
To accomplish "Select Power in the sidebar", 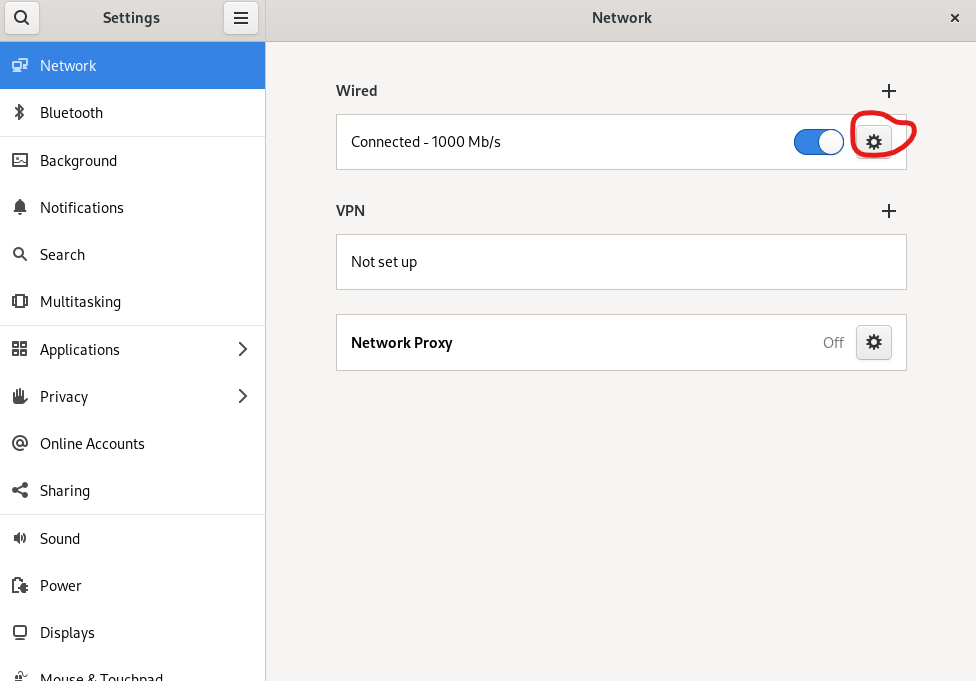I will [133, 585].
